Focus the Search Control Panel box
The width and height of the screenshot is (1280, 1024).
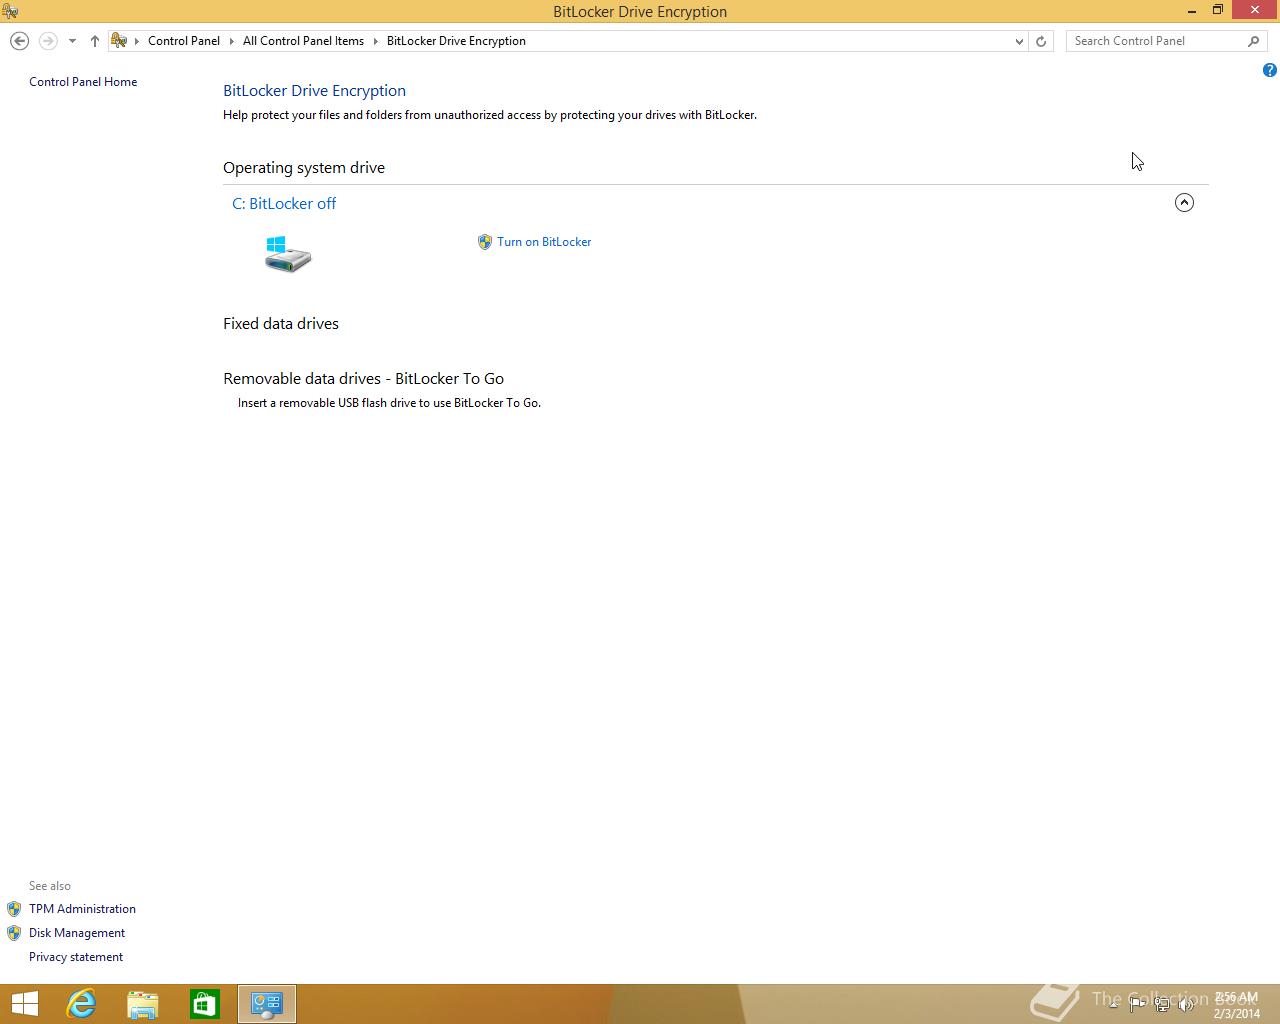(1155, 41)
